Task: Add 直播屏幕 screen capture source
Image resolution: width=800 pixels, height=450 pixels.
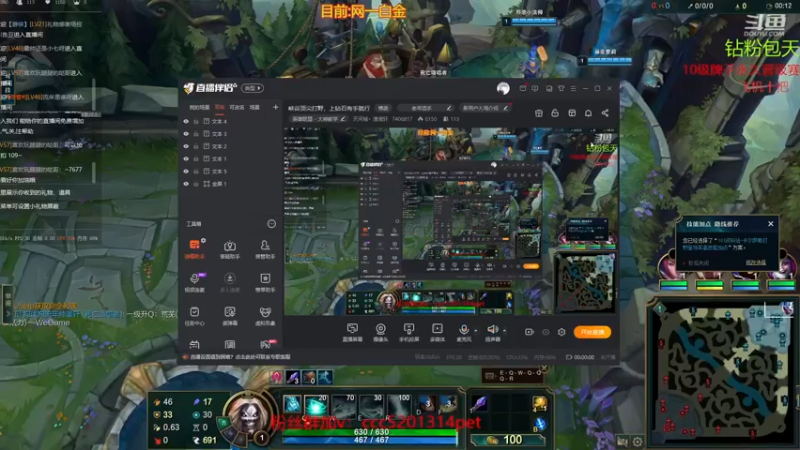Action: [352, 332]
